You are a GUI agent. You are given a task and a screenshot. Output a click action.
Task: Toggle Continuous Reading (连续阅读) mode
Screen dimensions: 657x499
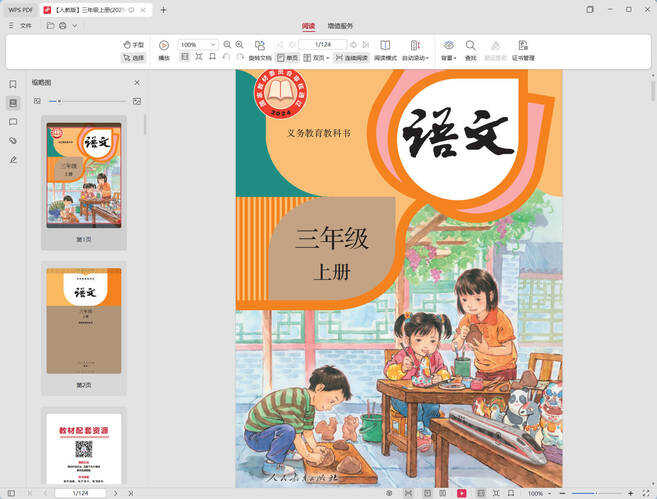[x=351, y=58]
